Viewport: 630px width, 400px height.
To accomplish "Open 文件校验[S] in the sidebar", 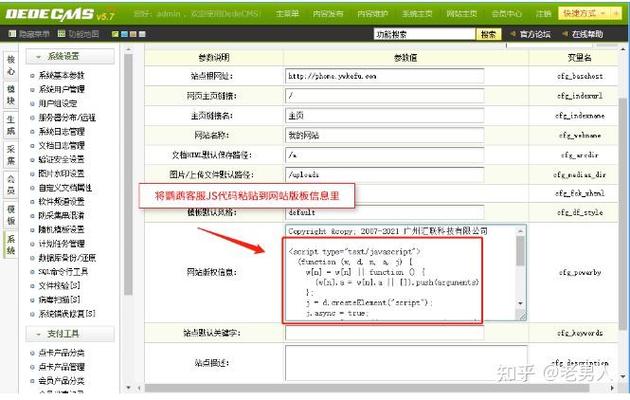I will click(59, 286).
